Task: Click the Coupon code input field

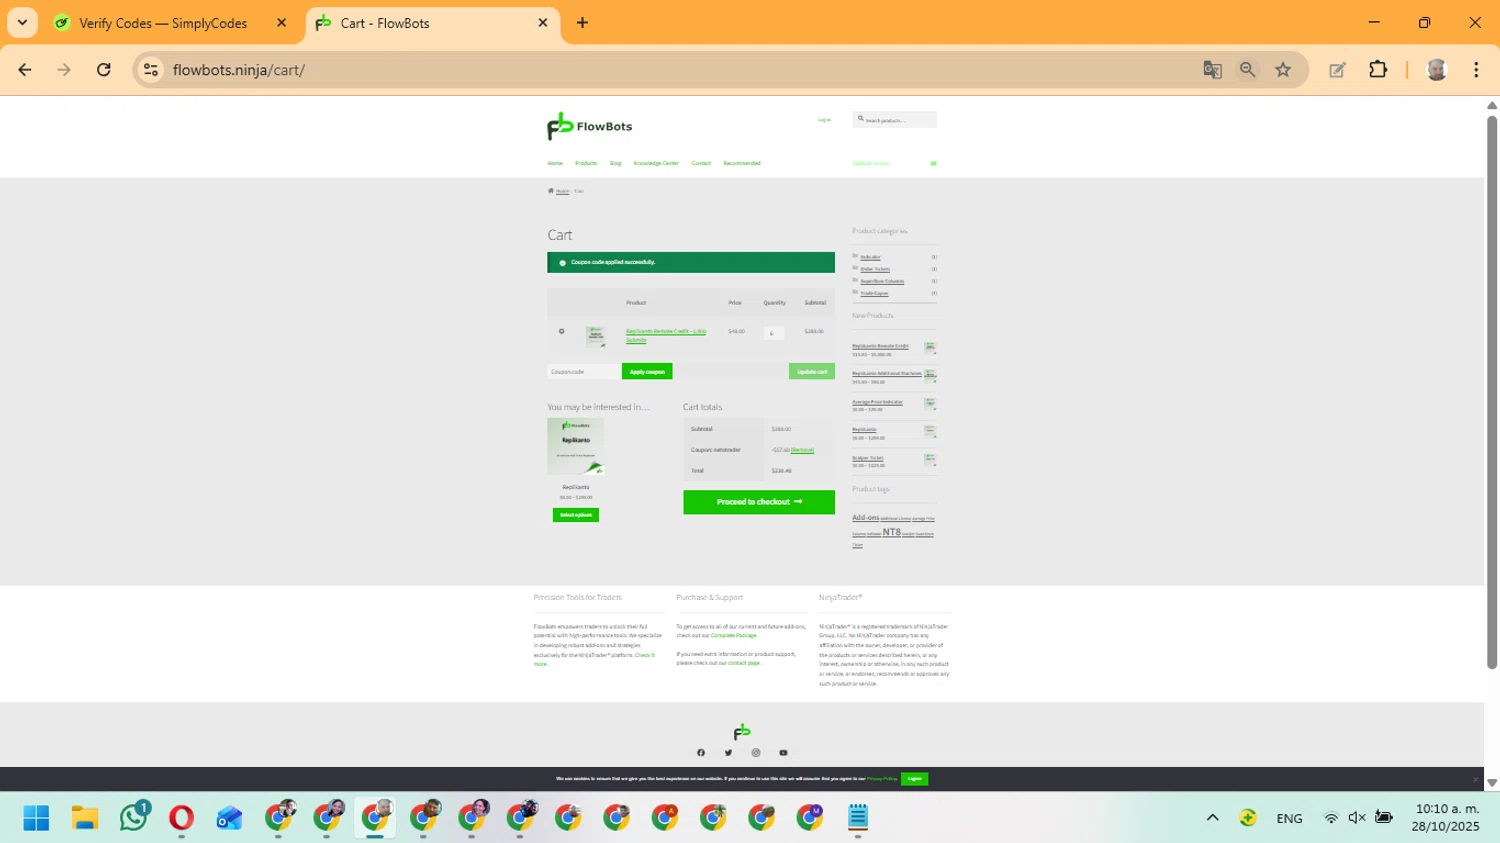Action: (583, 371)
